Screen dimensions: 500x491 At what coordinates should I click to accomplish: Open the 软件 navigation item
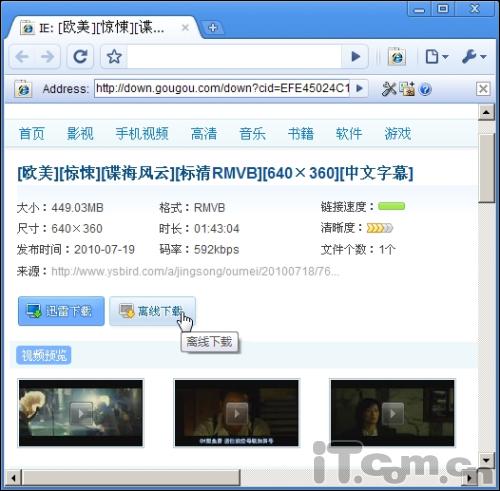click(349, 134)
